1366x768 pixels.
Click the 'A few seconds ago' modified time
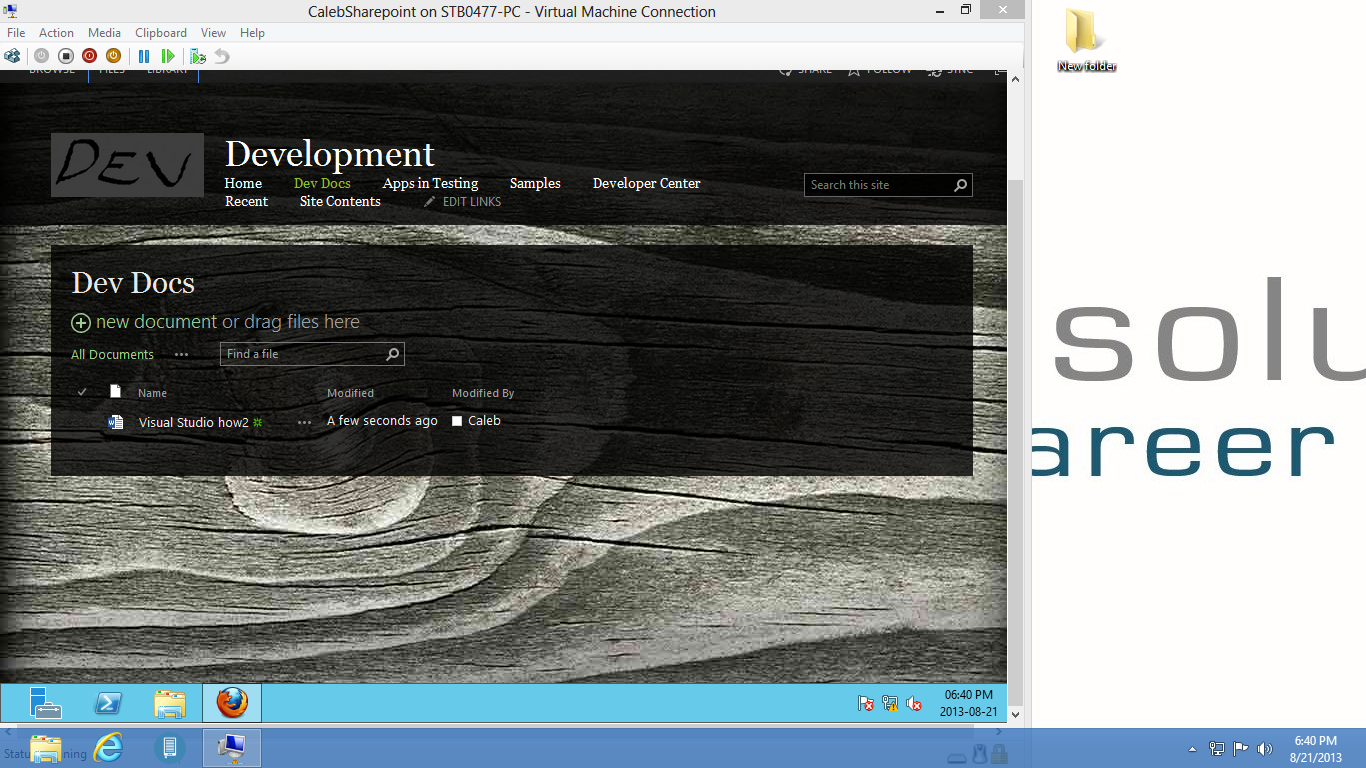(382, 421)
